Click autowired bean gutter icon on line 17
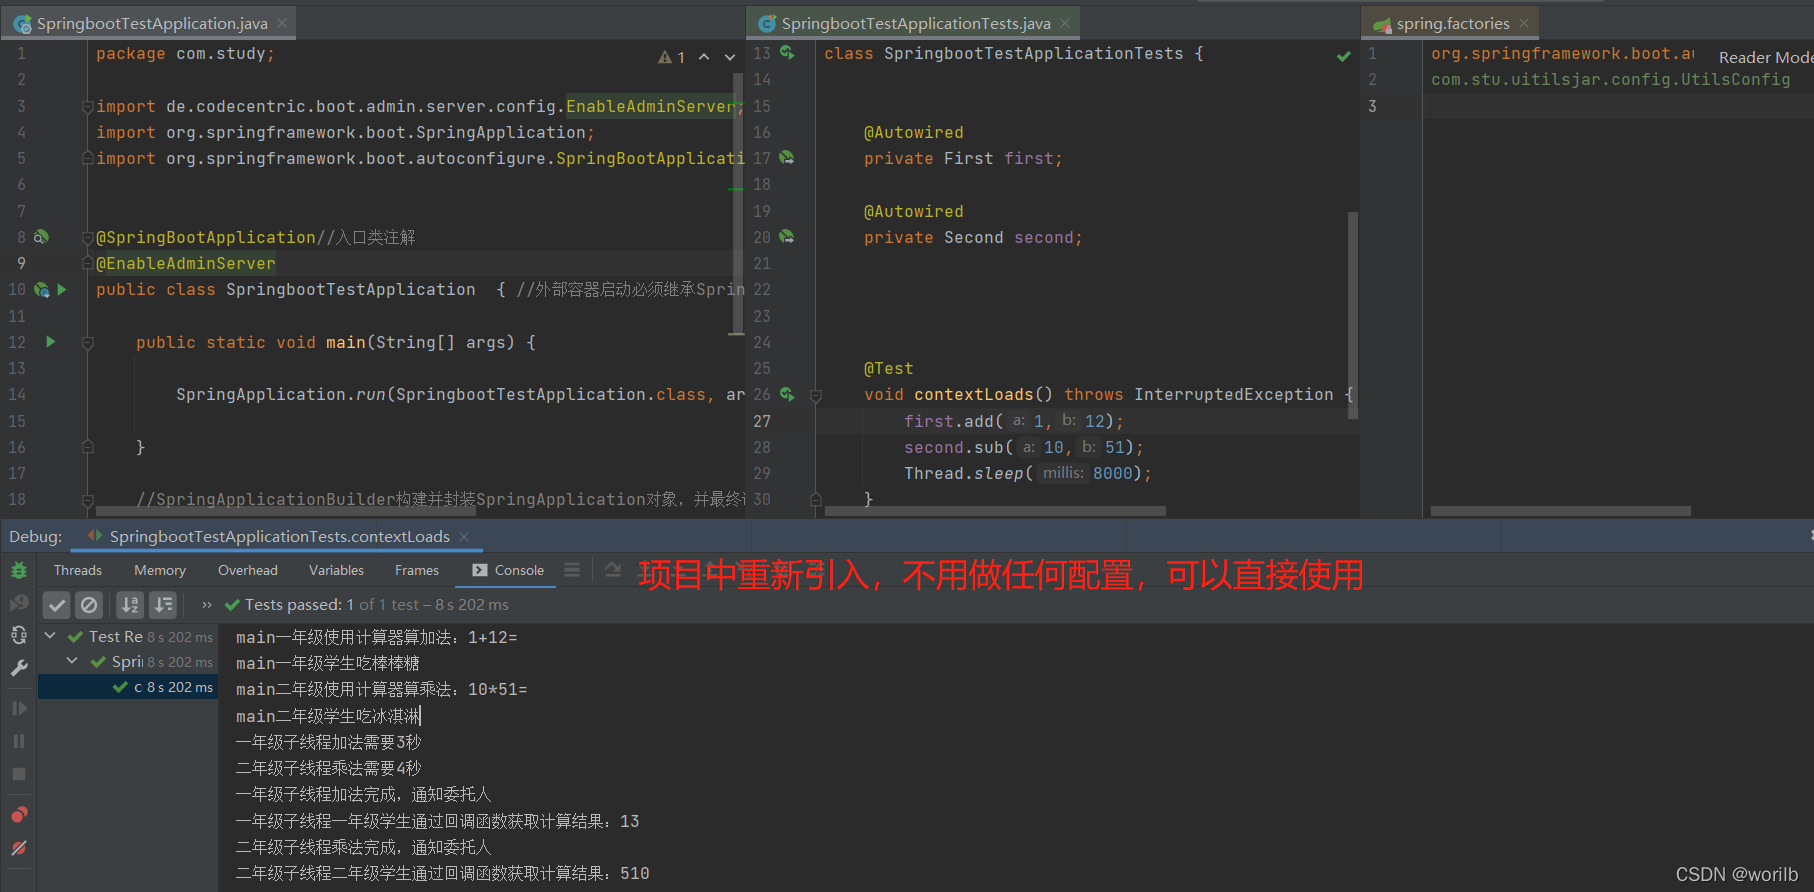Image resolution: width=1814 pixels, height=892 pixels. pos(787,158)
